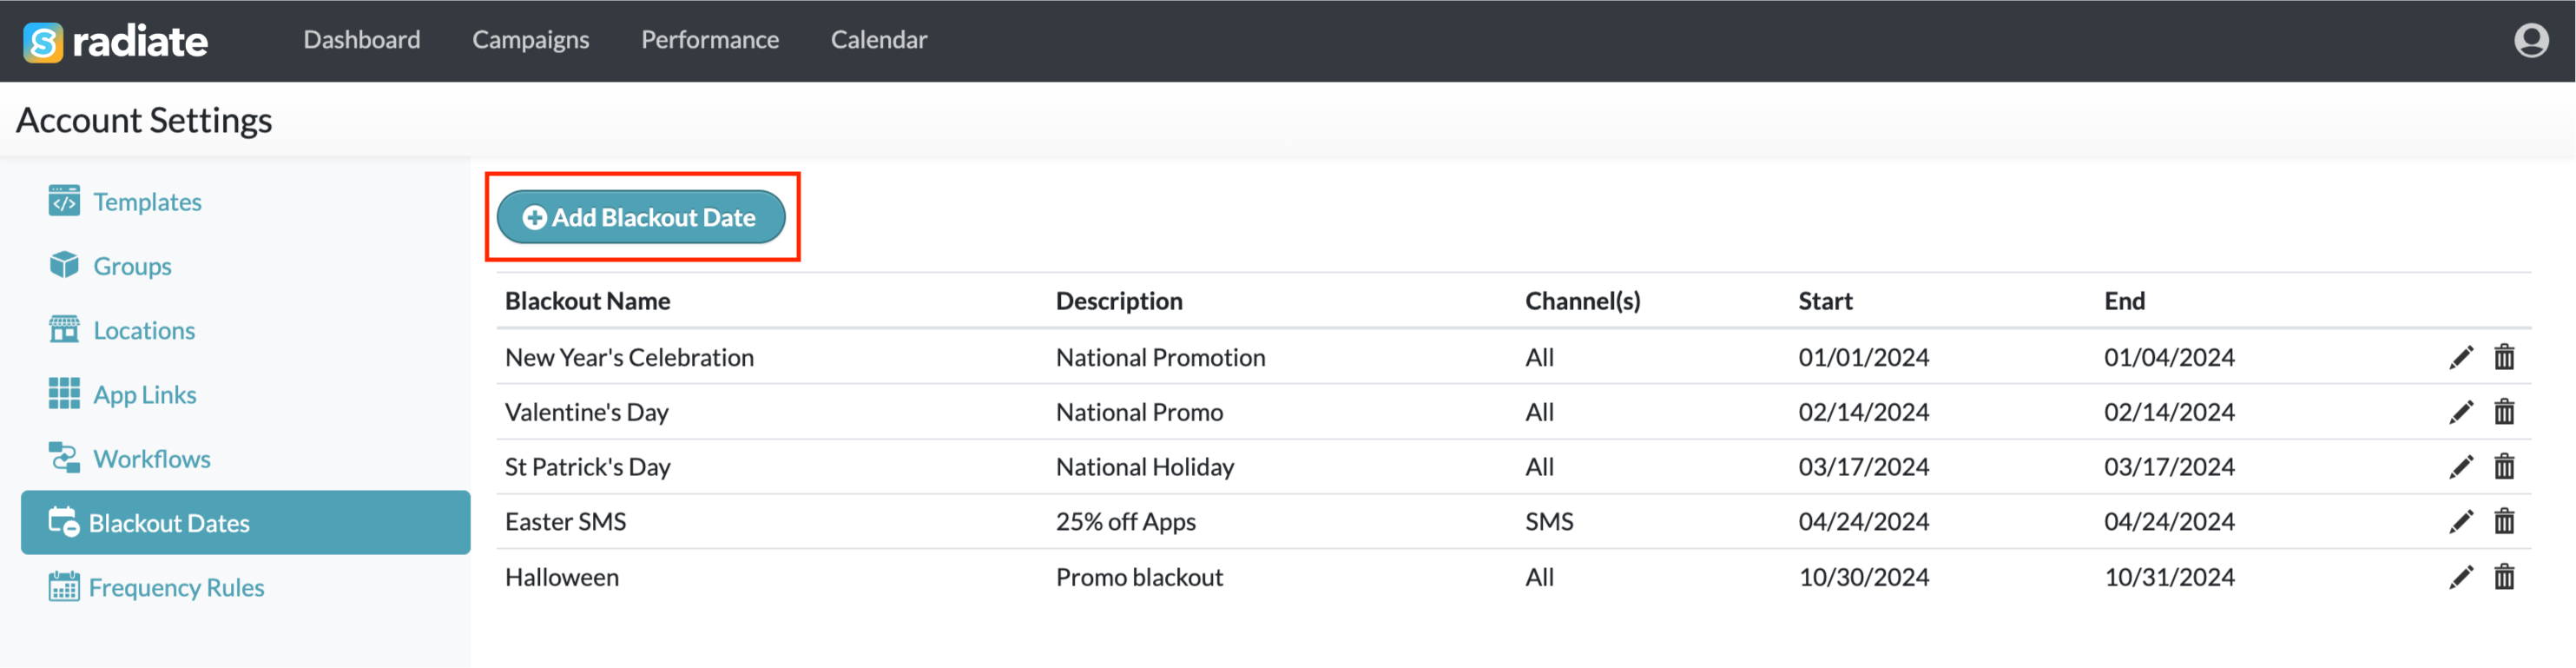
Task: Click the radiate logo icon
Action: click(43, 42)
